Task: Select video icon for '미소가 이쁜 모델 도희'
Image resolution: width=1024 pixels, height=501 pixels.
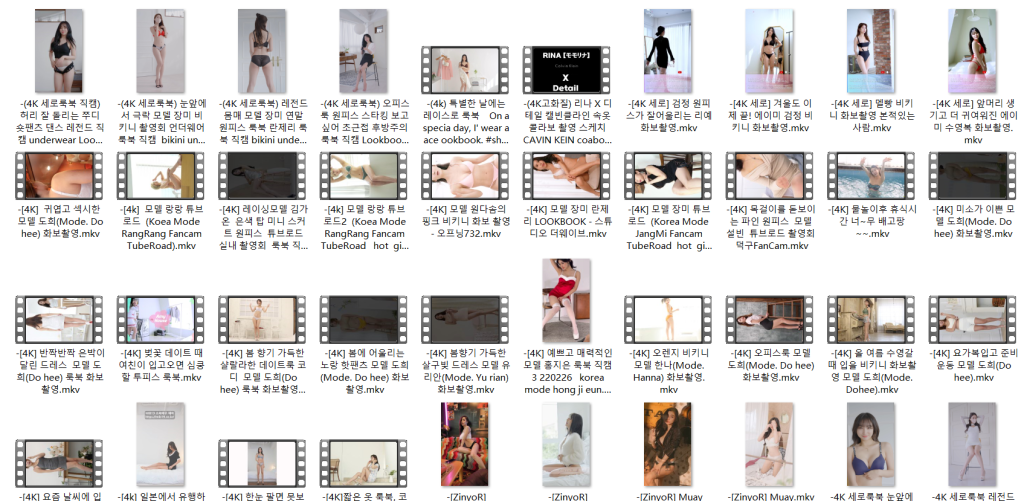Action: pos(972,176)
